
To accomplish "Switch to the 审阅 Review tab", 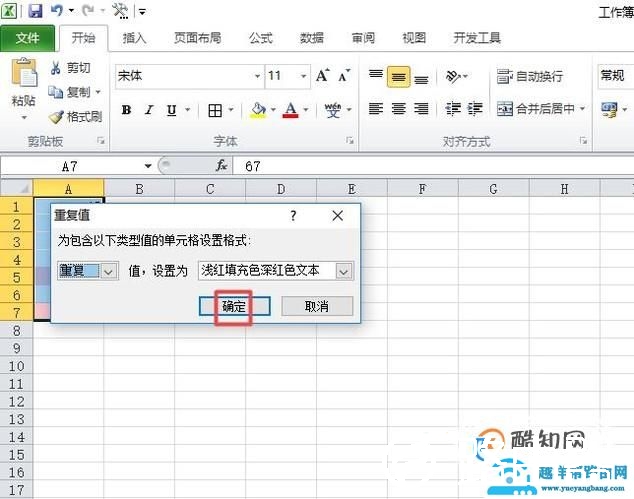I will [363, 38].
